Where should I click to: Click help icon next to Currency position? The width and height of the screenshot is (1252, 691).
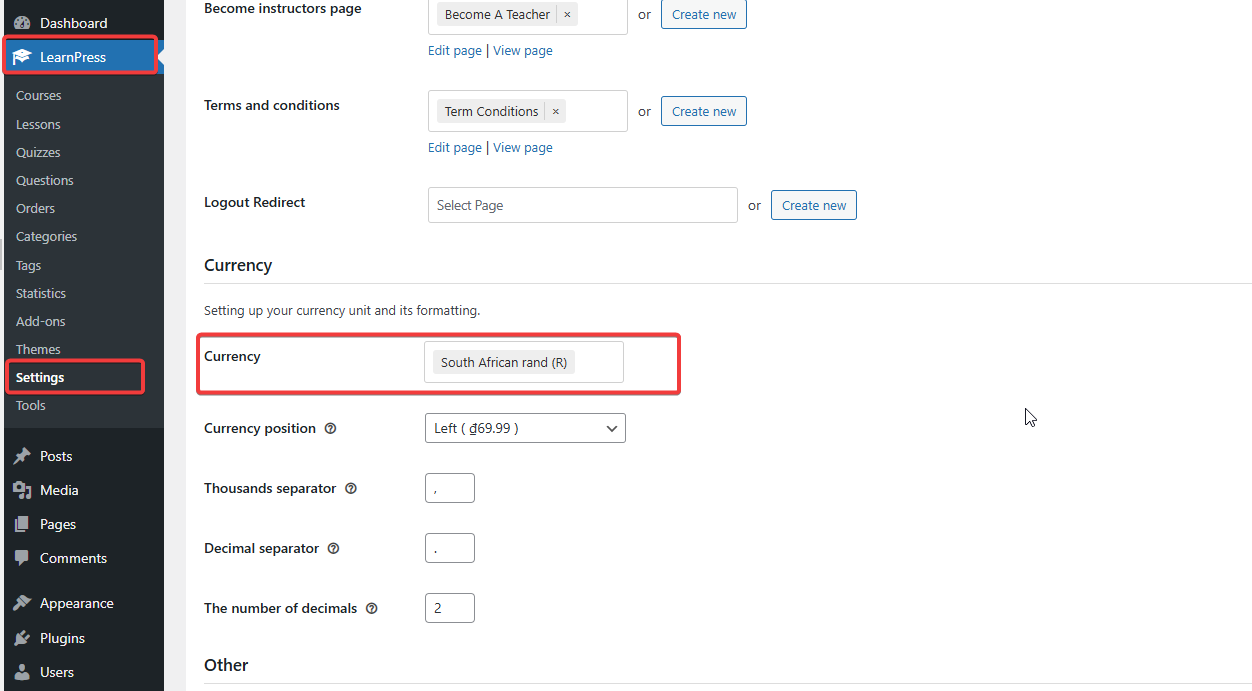click(331, 428)
